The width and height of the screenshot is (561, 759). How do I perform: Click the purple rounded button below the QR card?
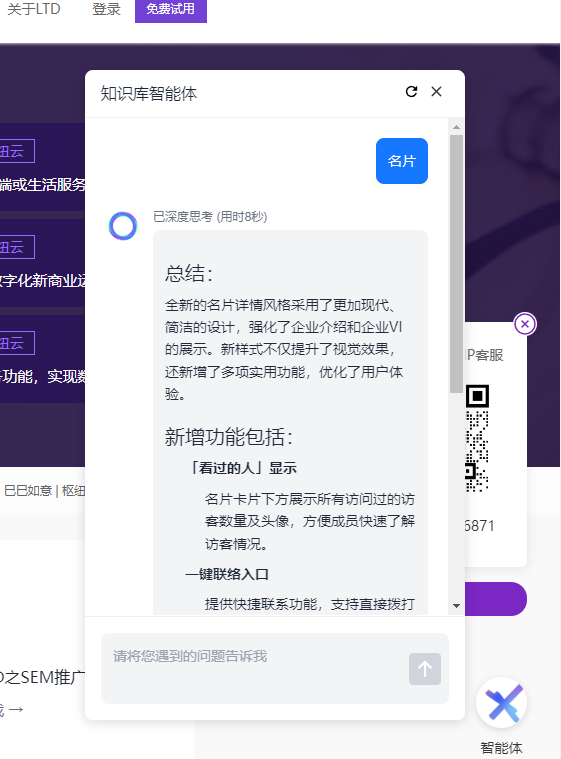pos(496,599)
